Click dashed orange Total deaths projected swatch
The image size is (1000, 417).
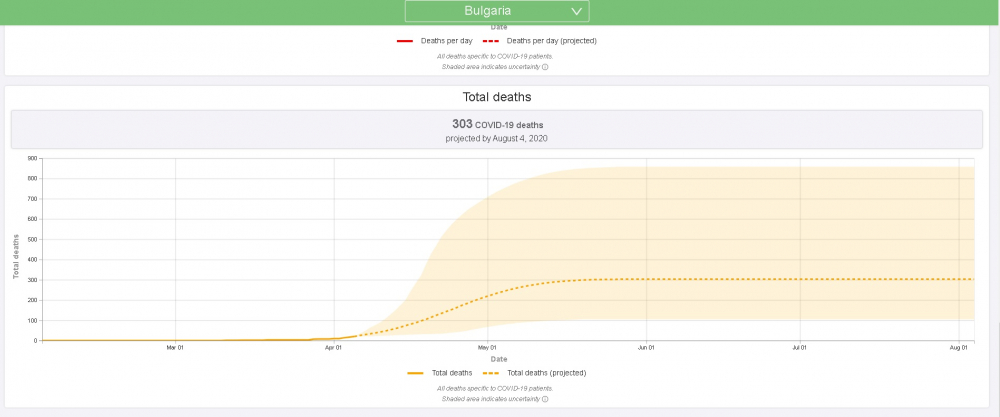click(x=491, y=373)
